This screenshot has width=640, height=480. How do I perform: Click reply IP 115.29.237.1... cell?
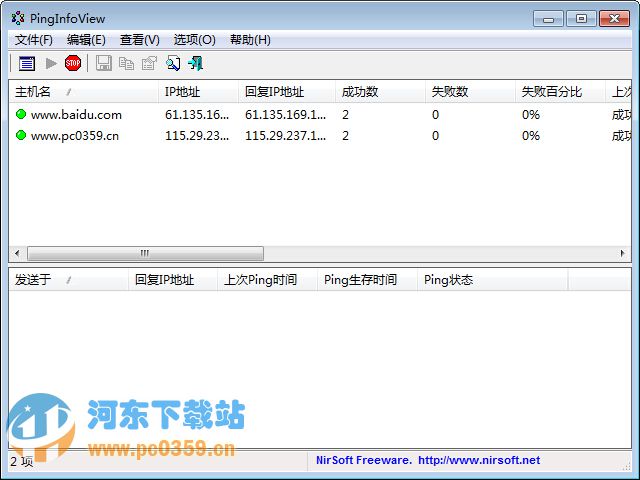click(x=285, y=136)
